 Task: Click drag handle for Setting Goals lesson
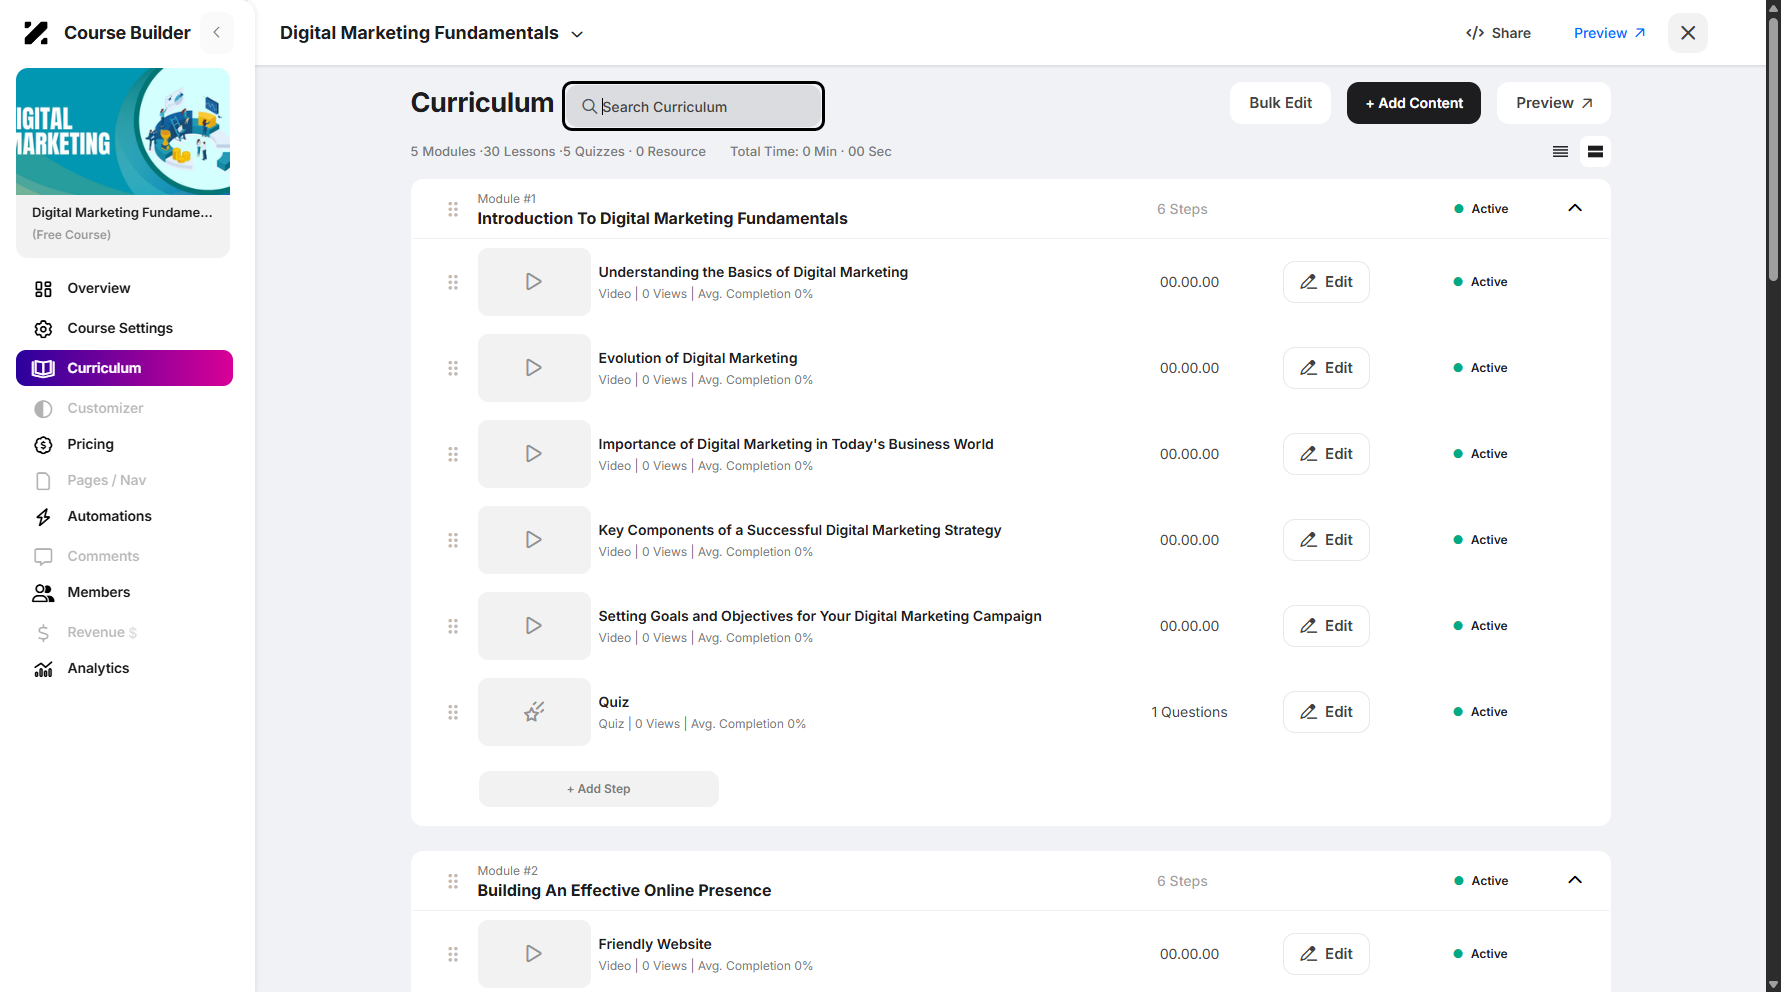coord(453,626)
